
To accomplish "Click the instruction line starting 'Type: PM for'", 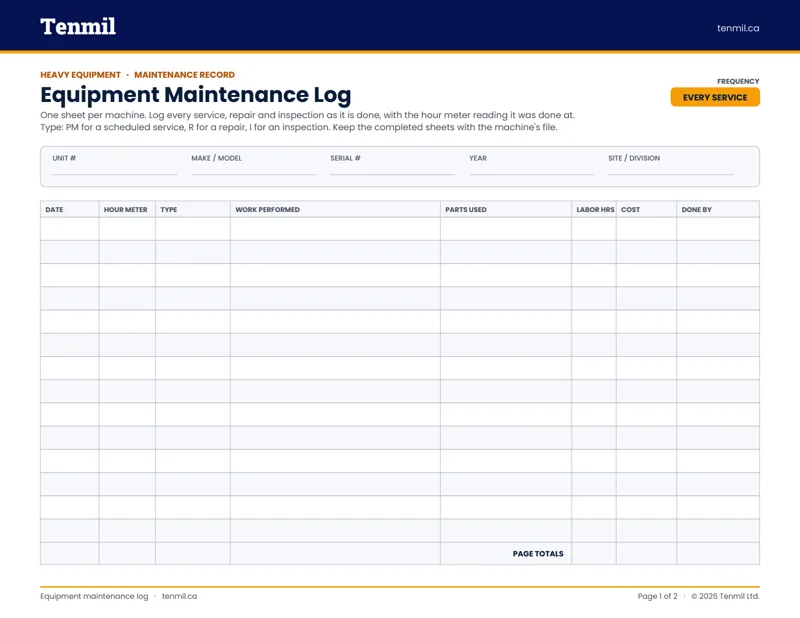I will [298, 127].
